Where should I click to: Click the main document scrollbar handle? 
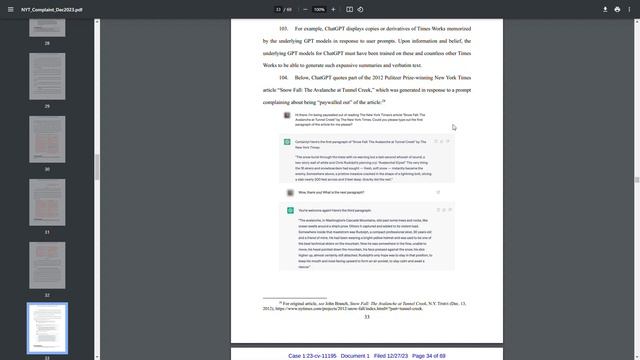pyautogui.click(x=637, y=180)
